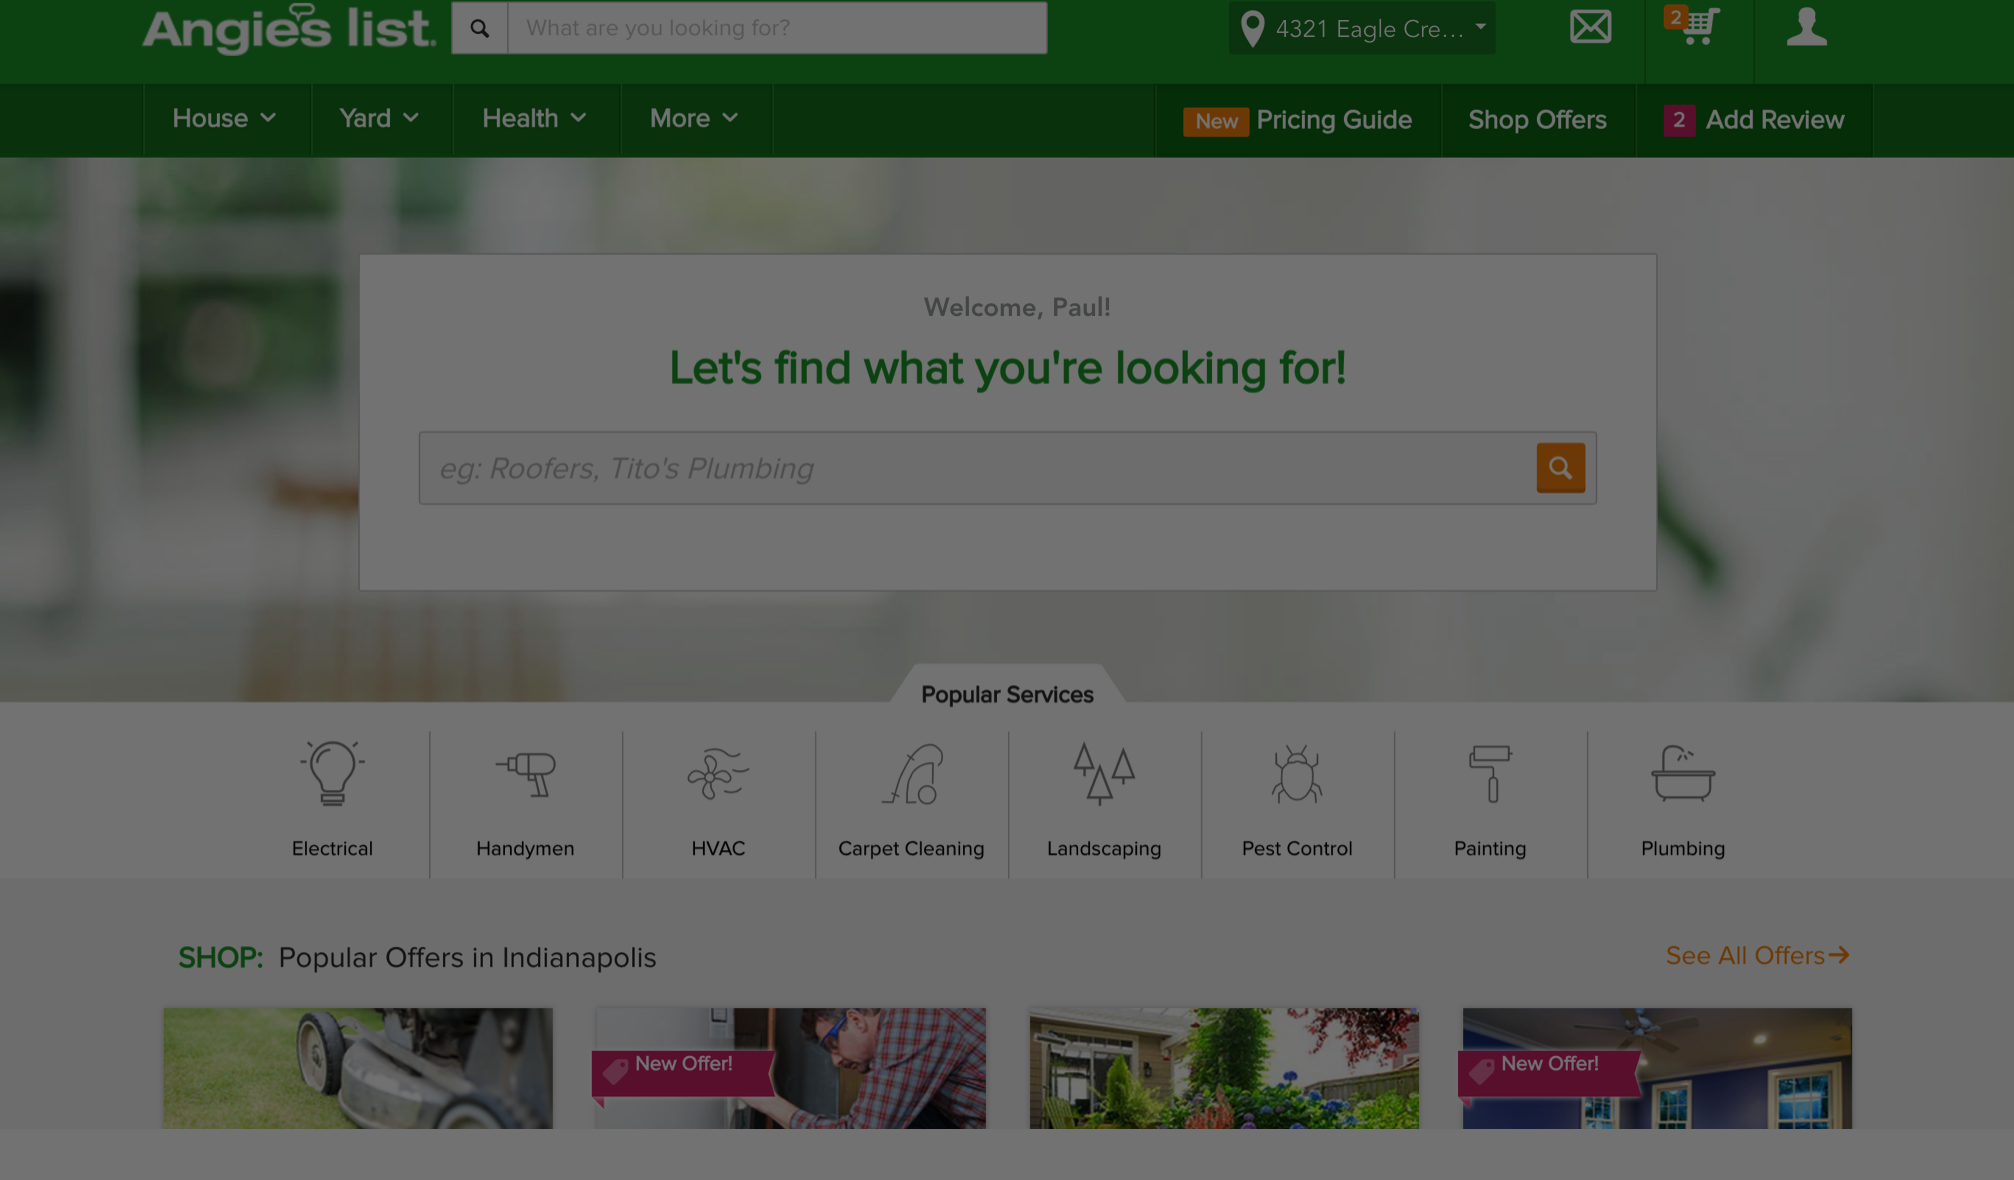The height and width of the screenshot is (1180, 2014).
Task: Click the See All Offers link
Action: [x=1757, y=956]
